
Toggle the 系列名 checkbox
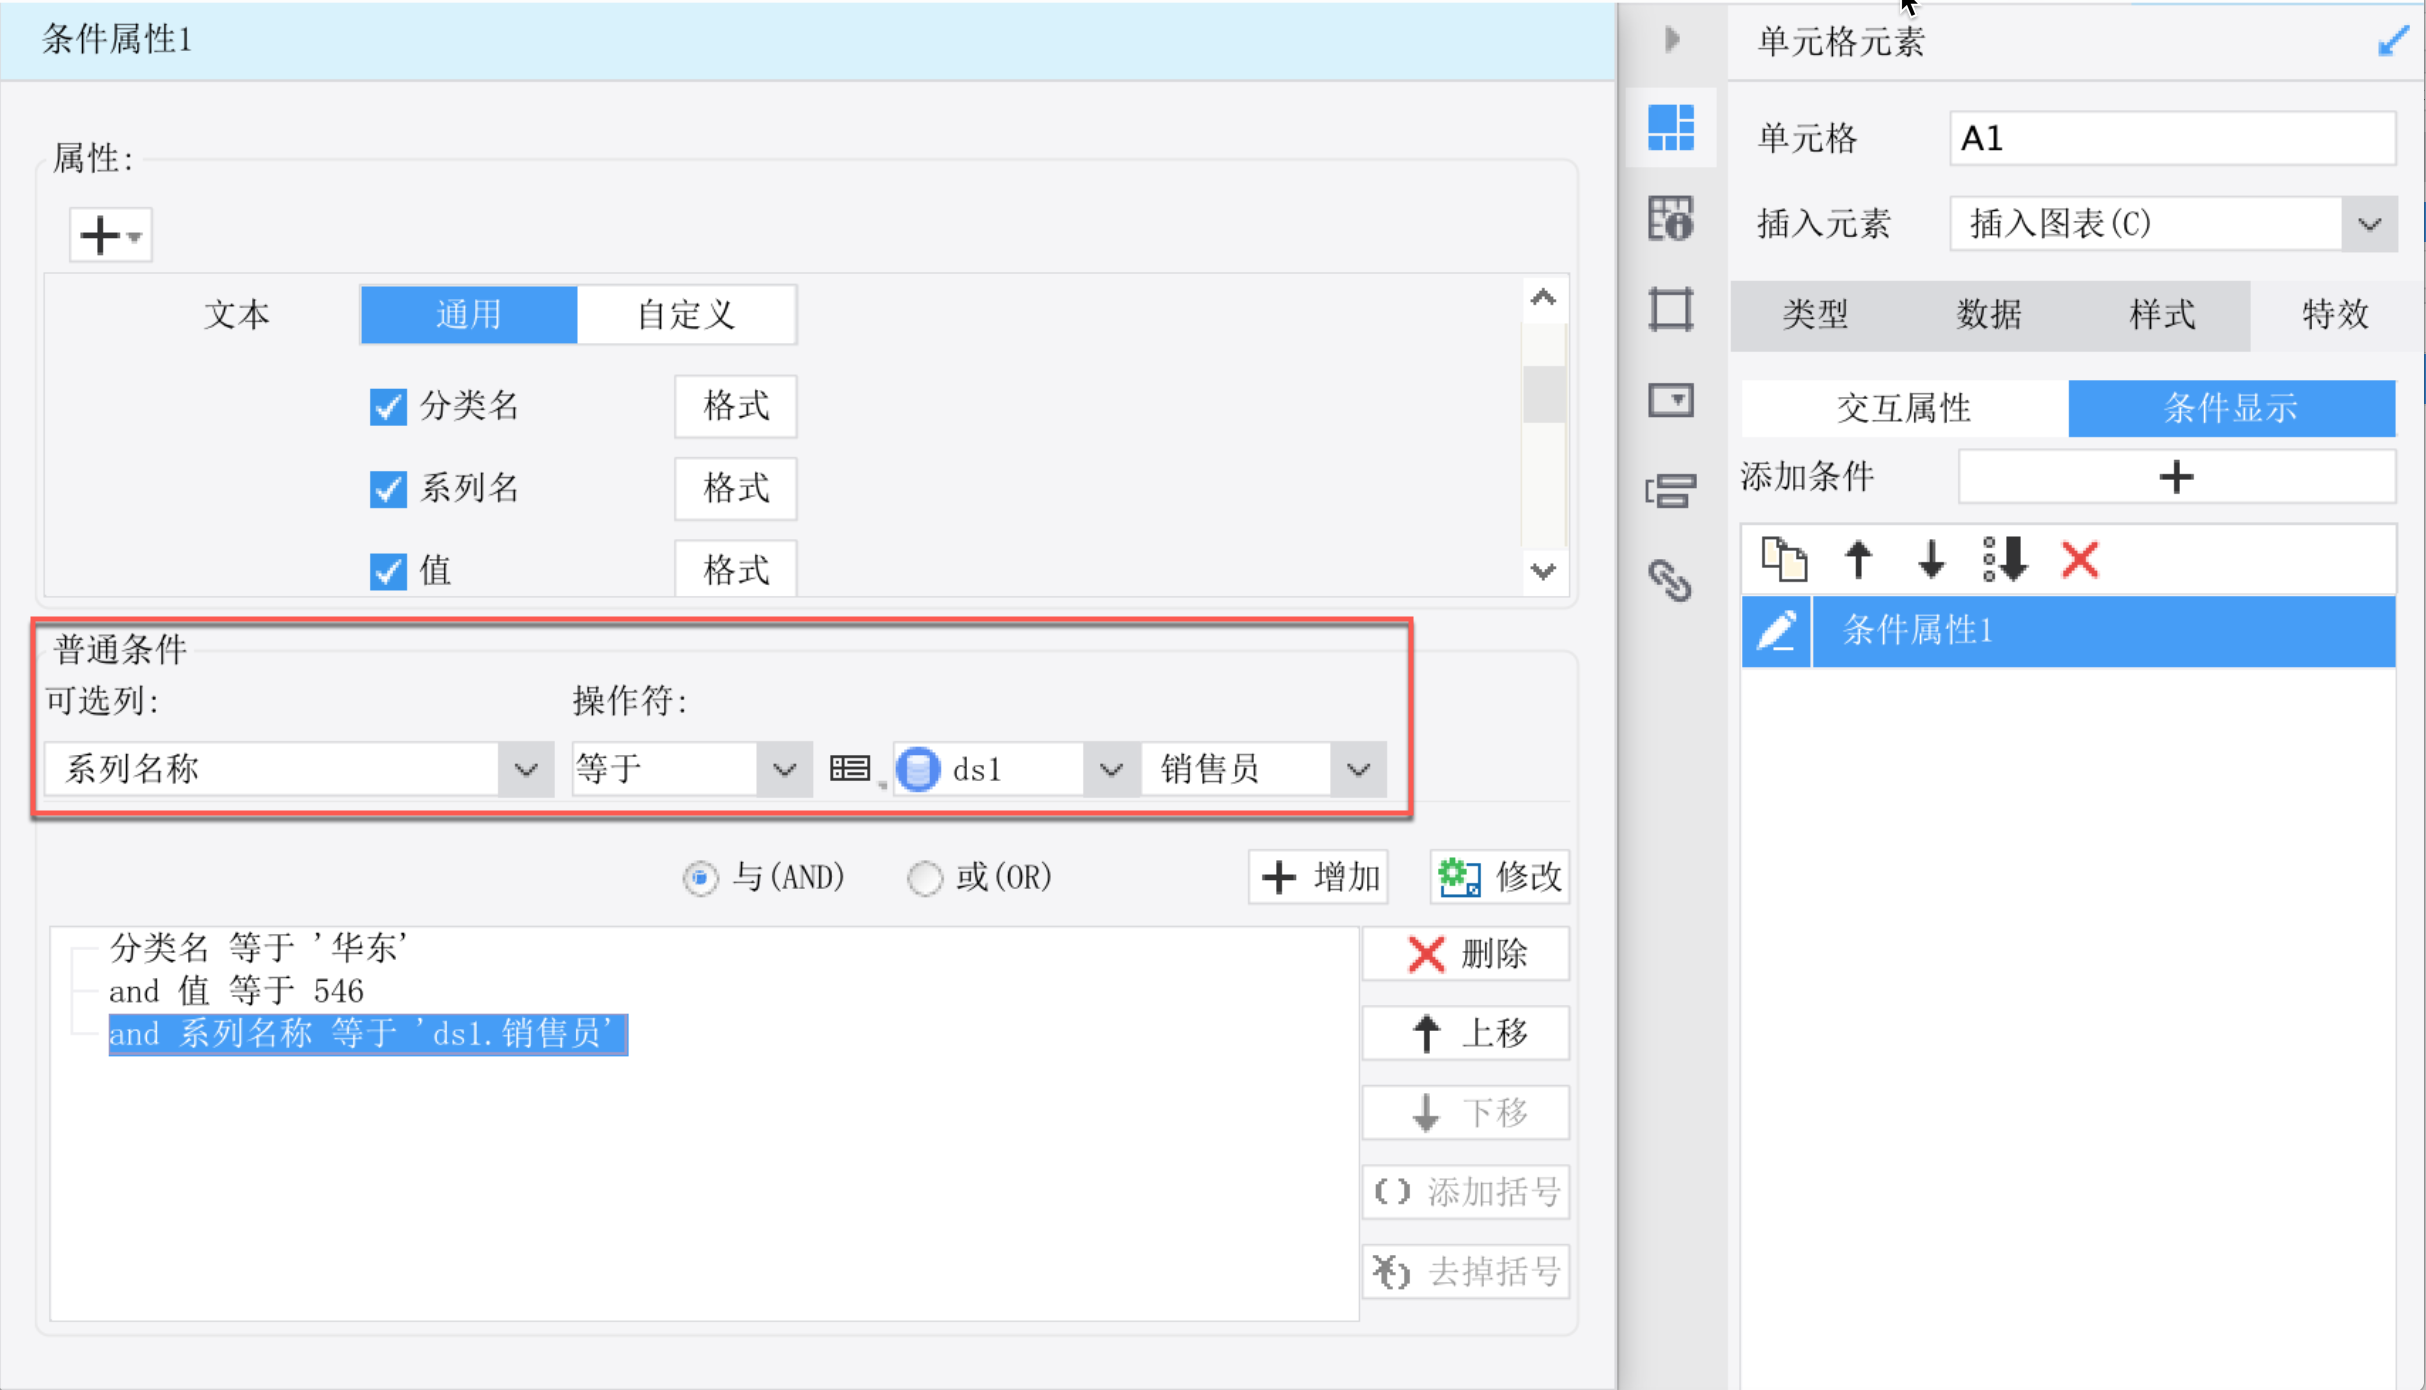coord(388,489)
